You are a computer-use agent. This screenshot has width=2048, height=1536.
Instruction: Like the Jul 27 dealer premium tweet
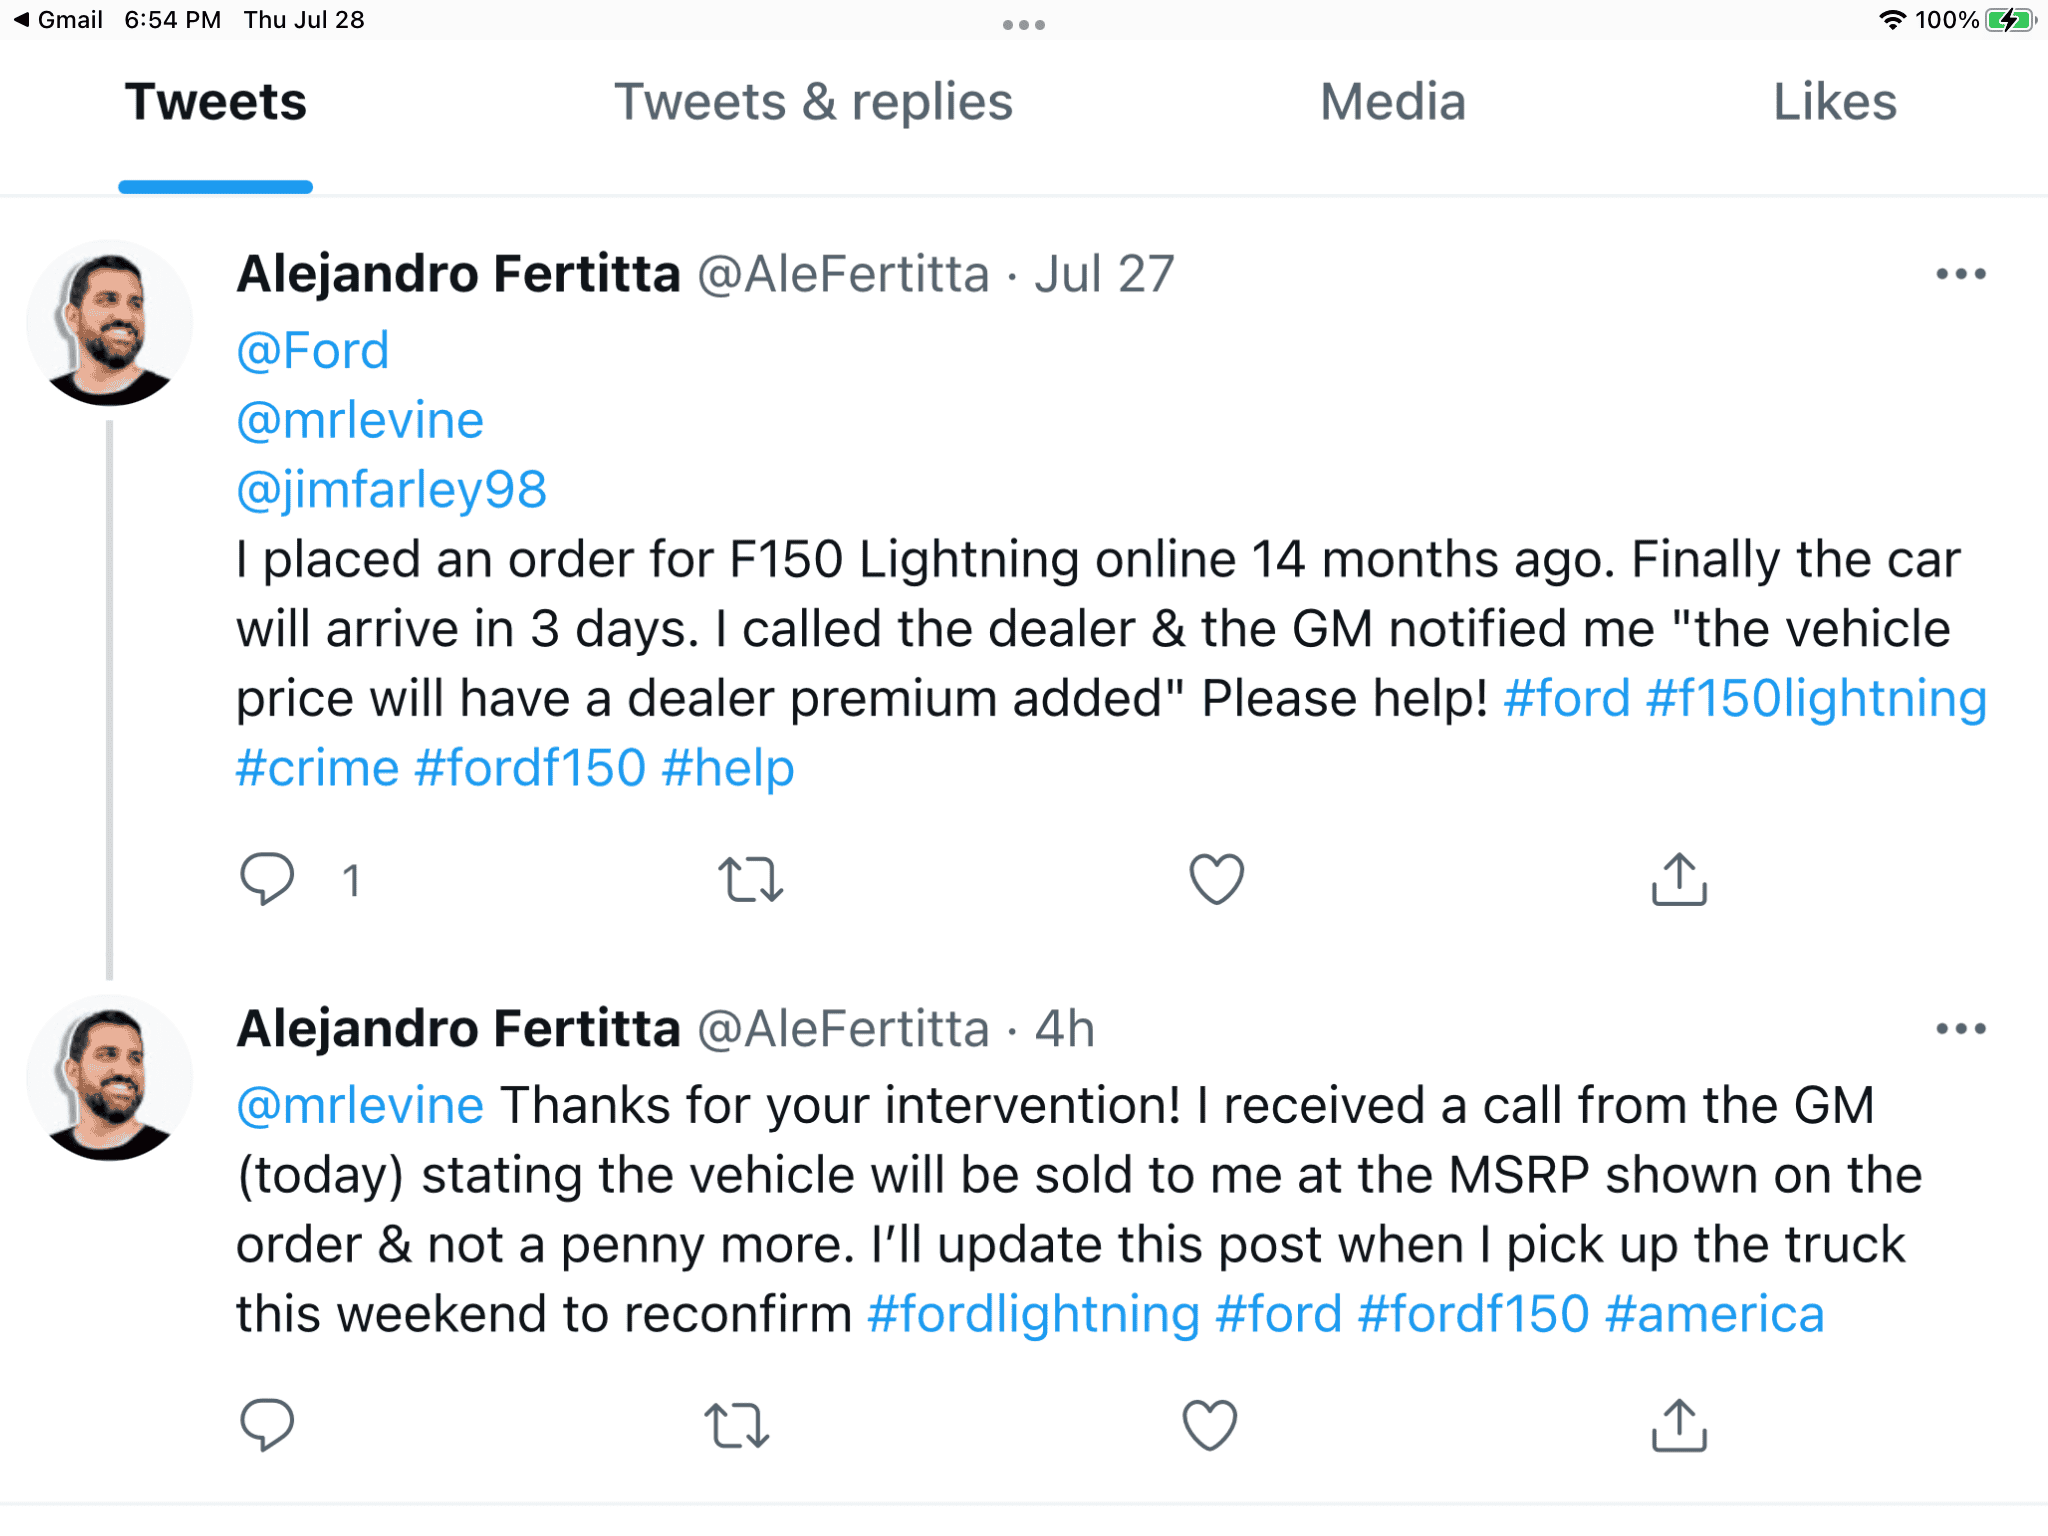coord(1216,879)
